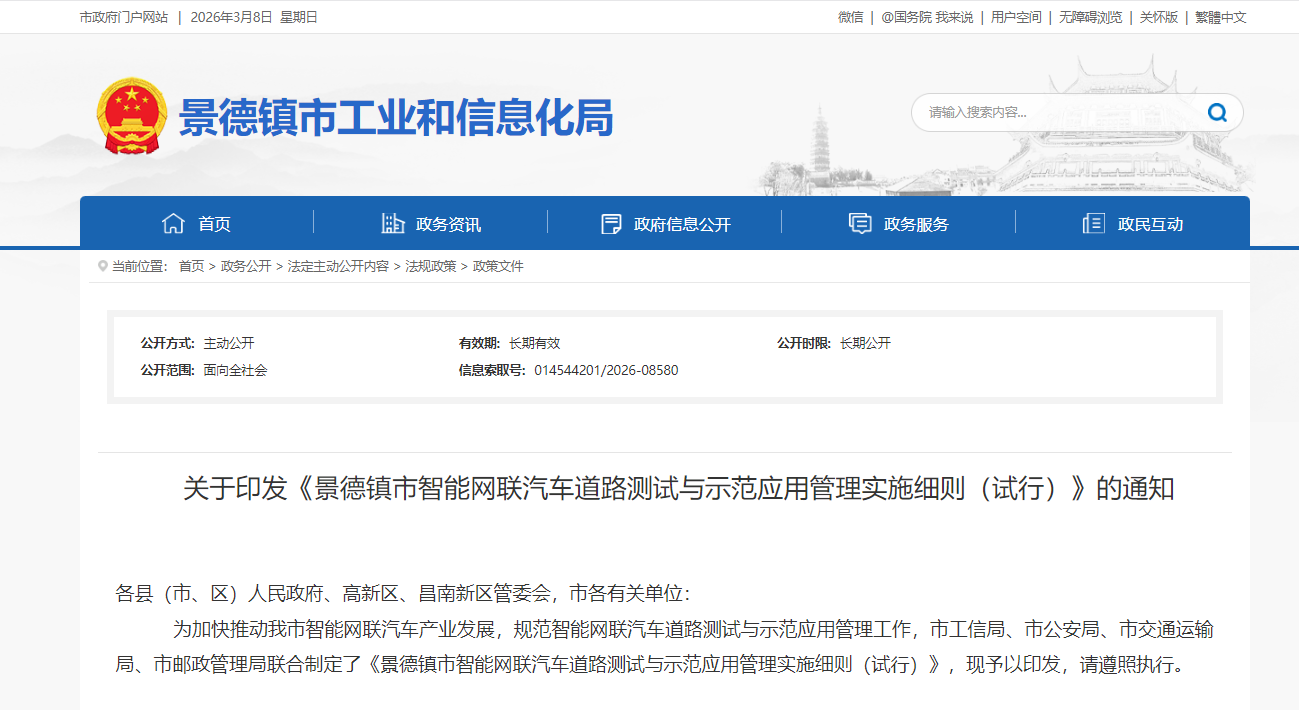Click the 市政府门户网站 link
This screenshot has height=710, width=1299.
pos(124,17)
